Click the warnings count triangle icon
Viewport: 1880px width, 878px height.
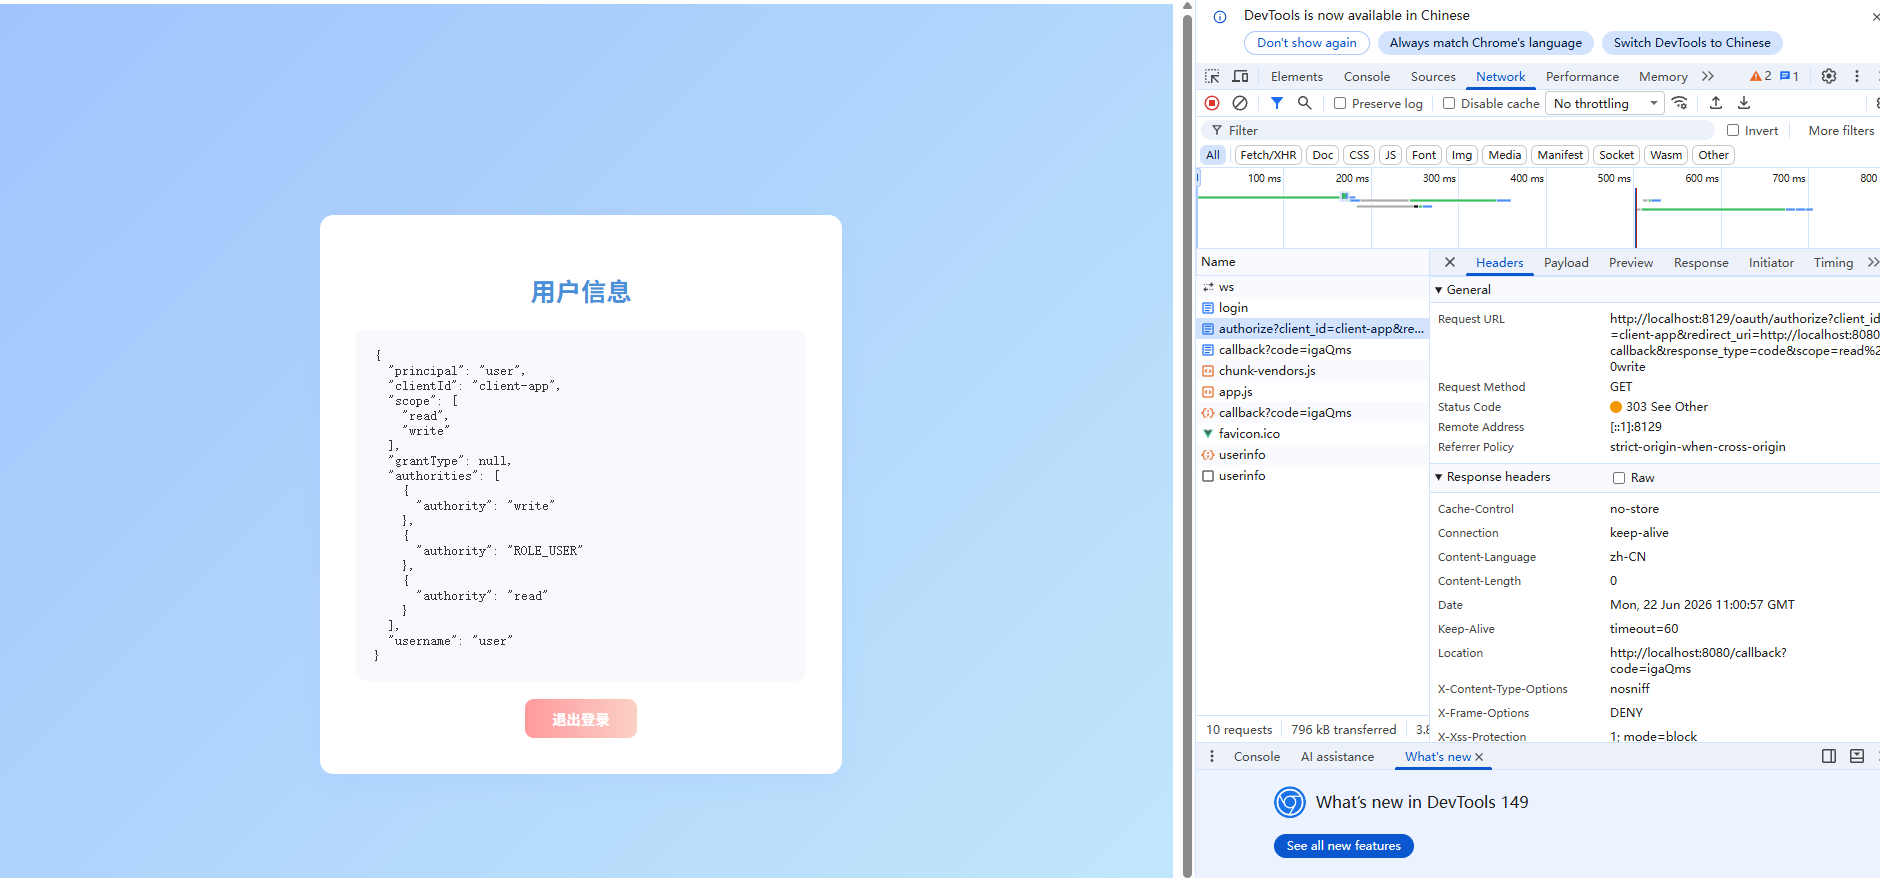pyautogui.click(x=1756, y=76)
